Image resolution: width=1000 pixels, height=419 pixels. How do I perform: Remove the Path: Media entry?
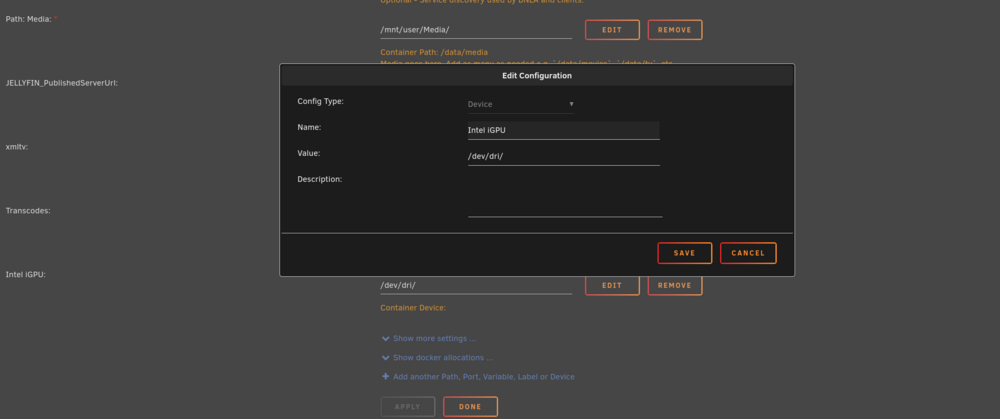click(x=675, y=30)
